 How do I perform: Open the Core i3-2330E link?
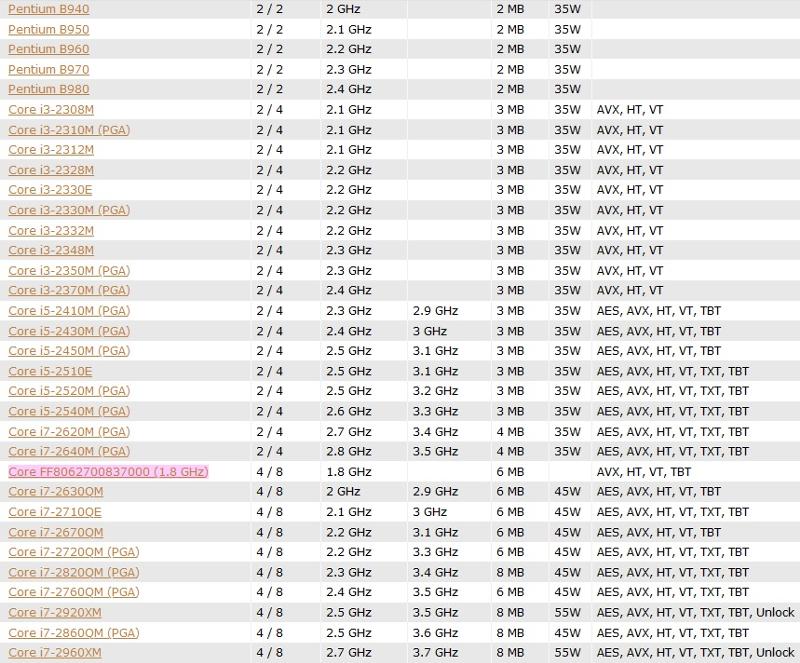50,189
